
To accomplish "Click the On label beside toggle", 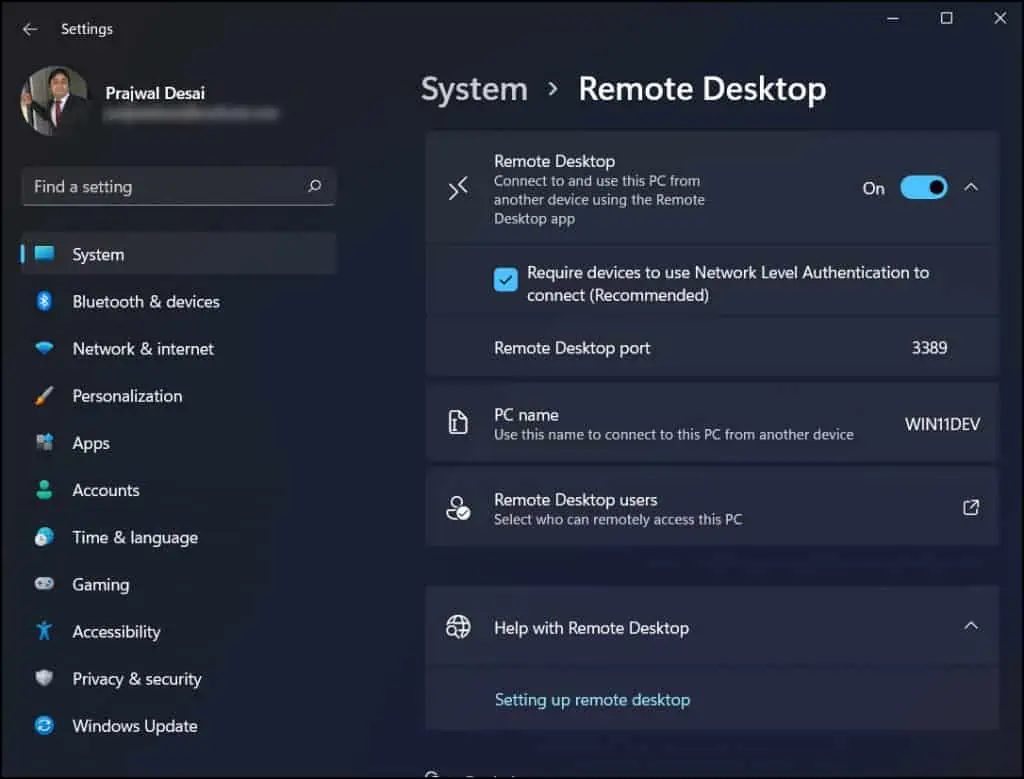I will [x=873, y=189].
